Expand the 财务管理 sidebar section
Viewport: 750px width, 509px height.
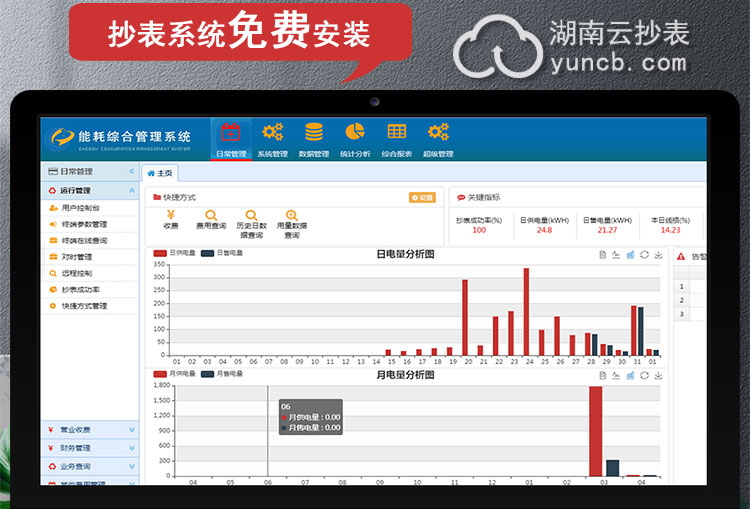pyautogui.click(x=132, y=448)
